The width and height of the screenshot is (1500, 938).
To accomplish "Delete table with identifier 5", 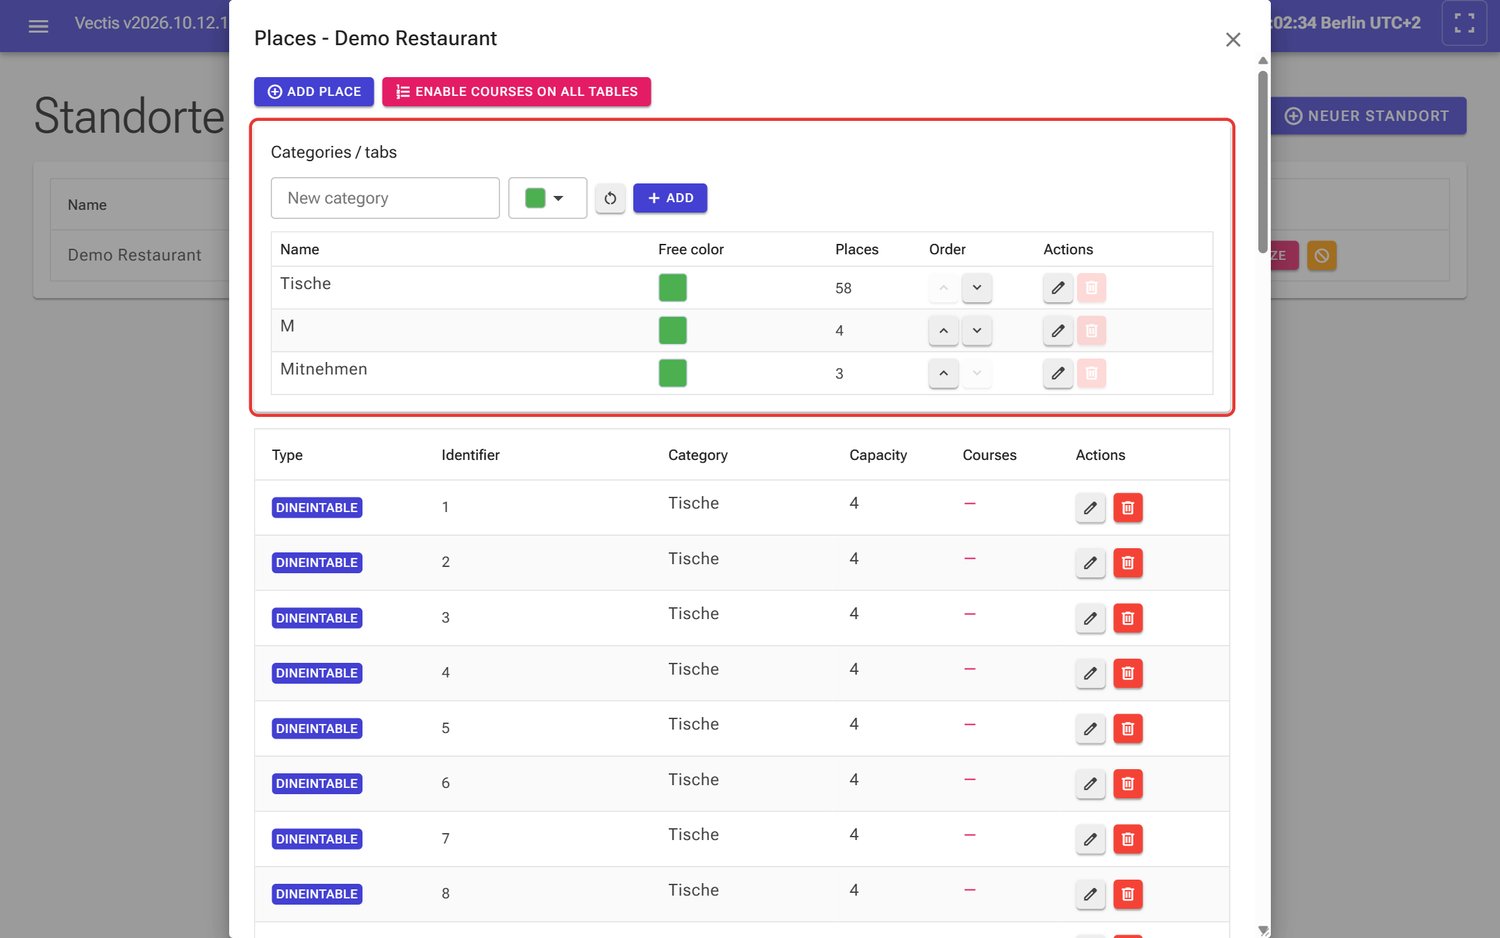I will (1128, 729).
